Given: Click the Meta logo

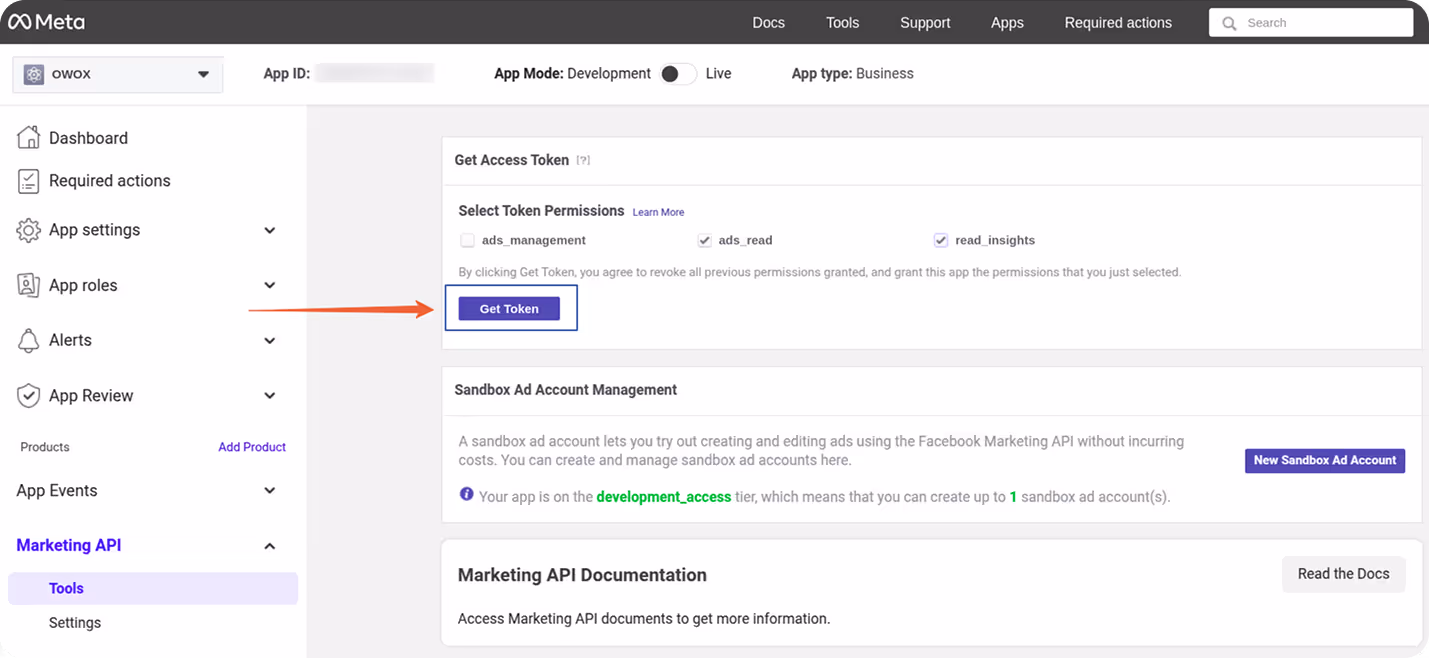Looking at the screenshot, I should [46, 21].
